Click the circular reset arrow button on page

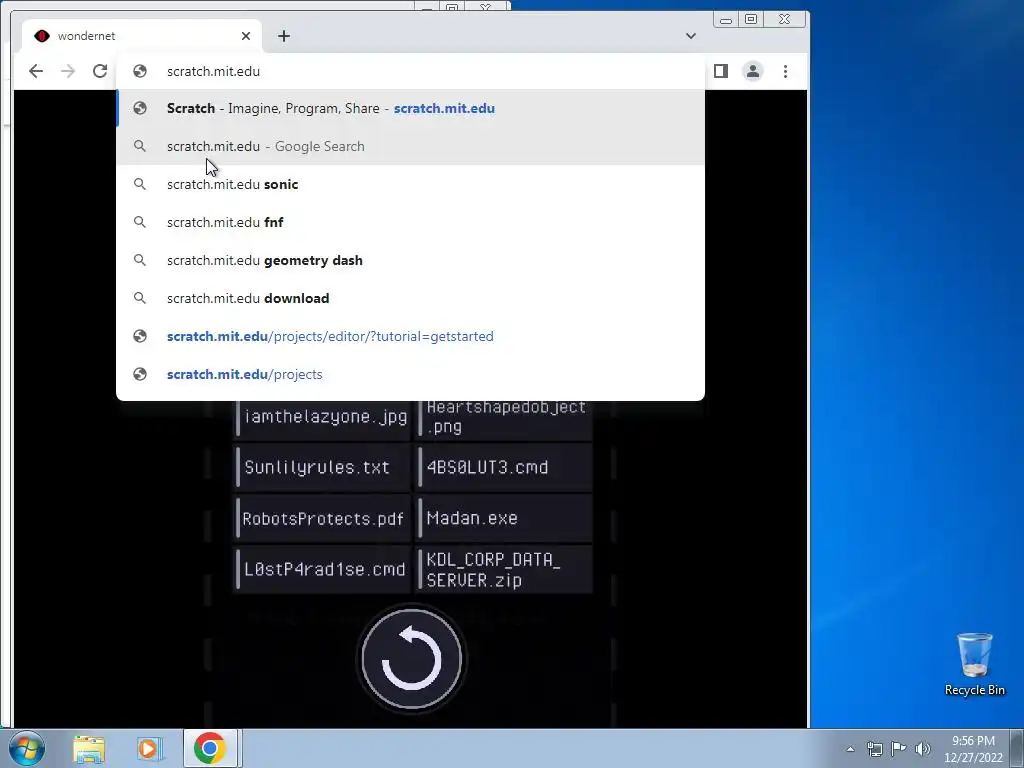tap(411, 658)
